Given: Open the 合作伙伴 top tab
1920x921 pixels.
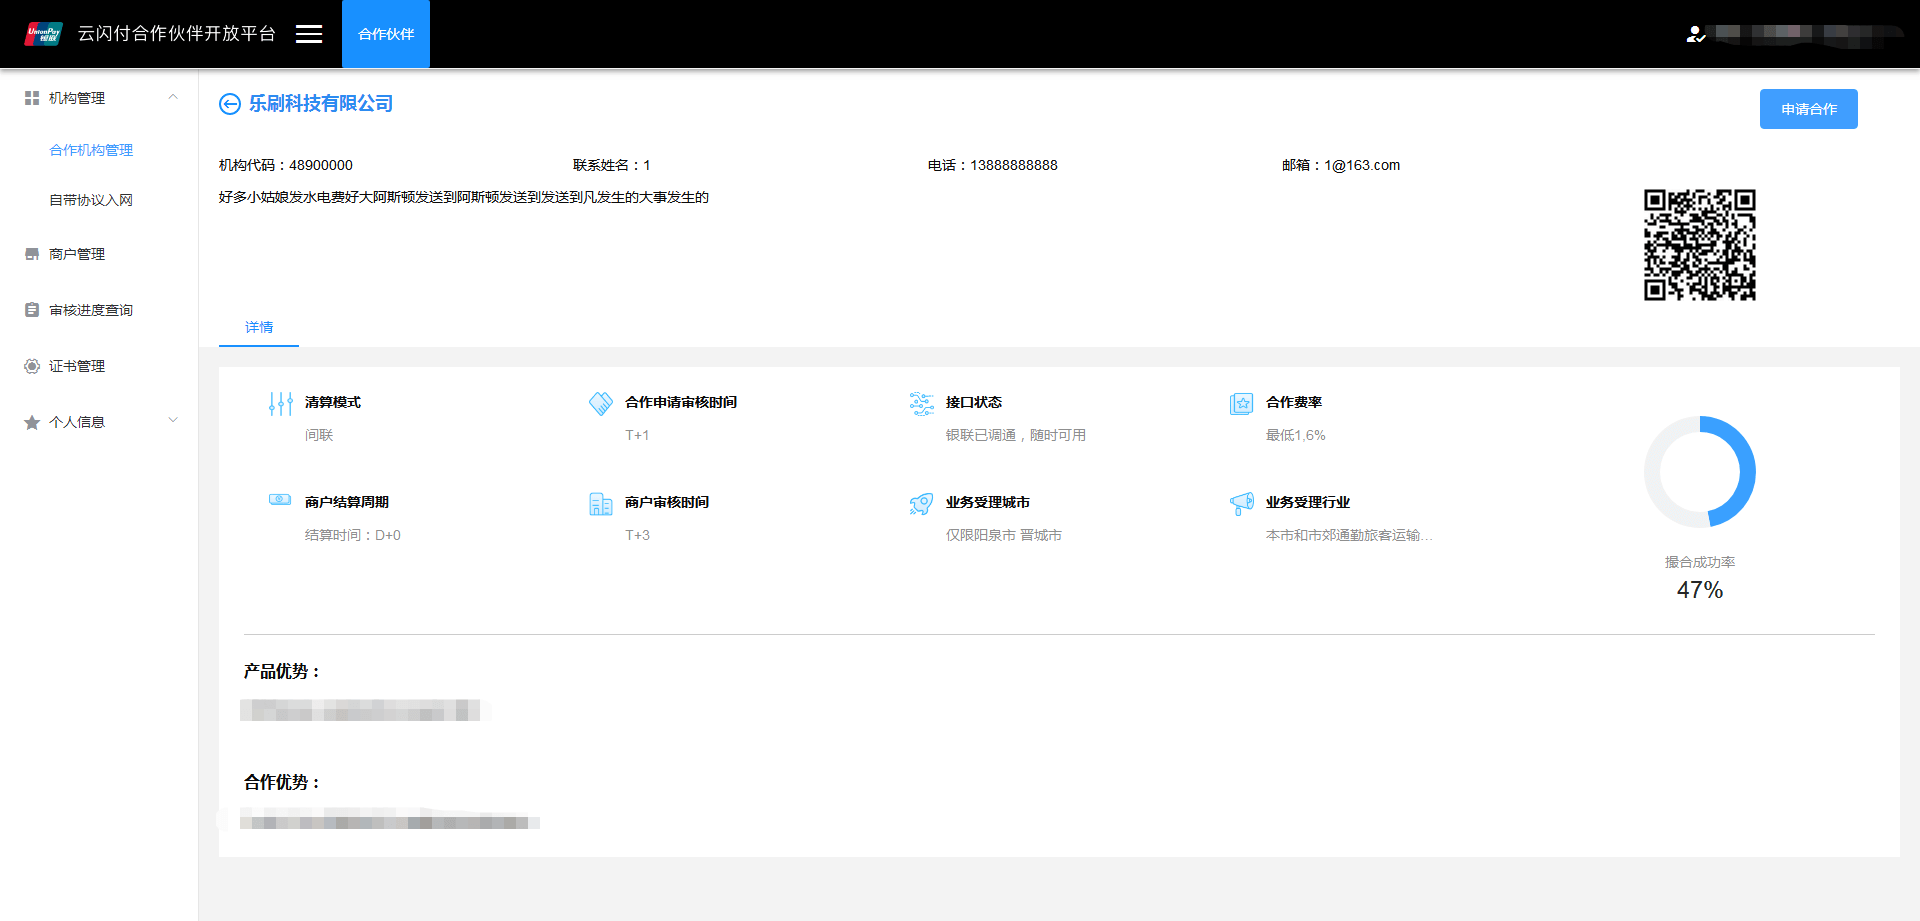Looking at the screenshot, I should point(386,34).
